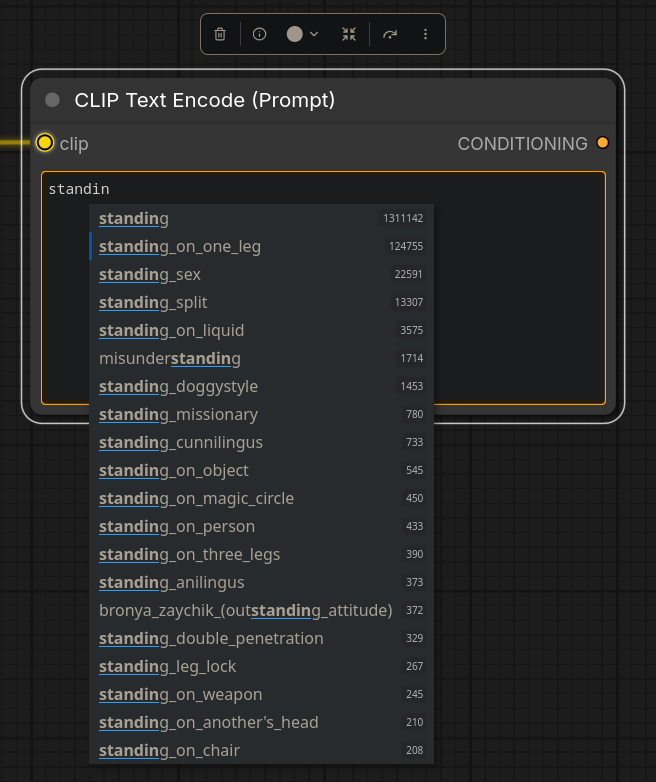Choose 'standing_split' from the autocomplete list
Viewport: 656px width, 782px height.
(261, 302)
